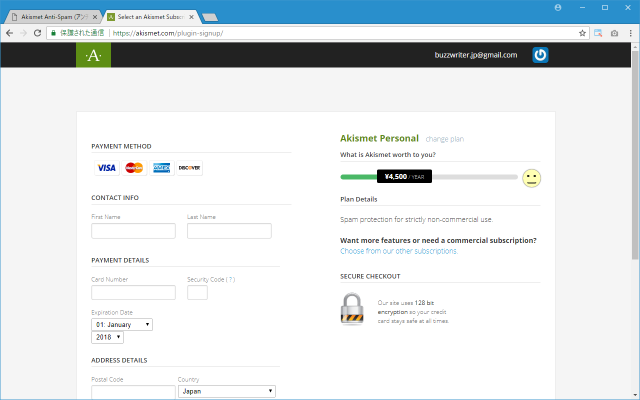
Task: Click the gray part of the price slider
Action: (x=475, y=177)
